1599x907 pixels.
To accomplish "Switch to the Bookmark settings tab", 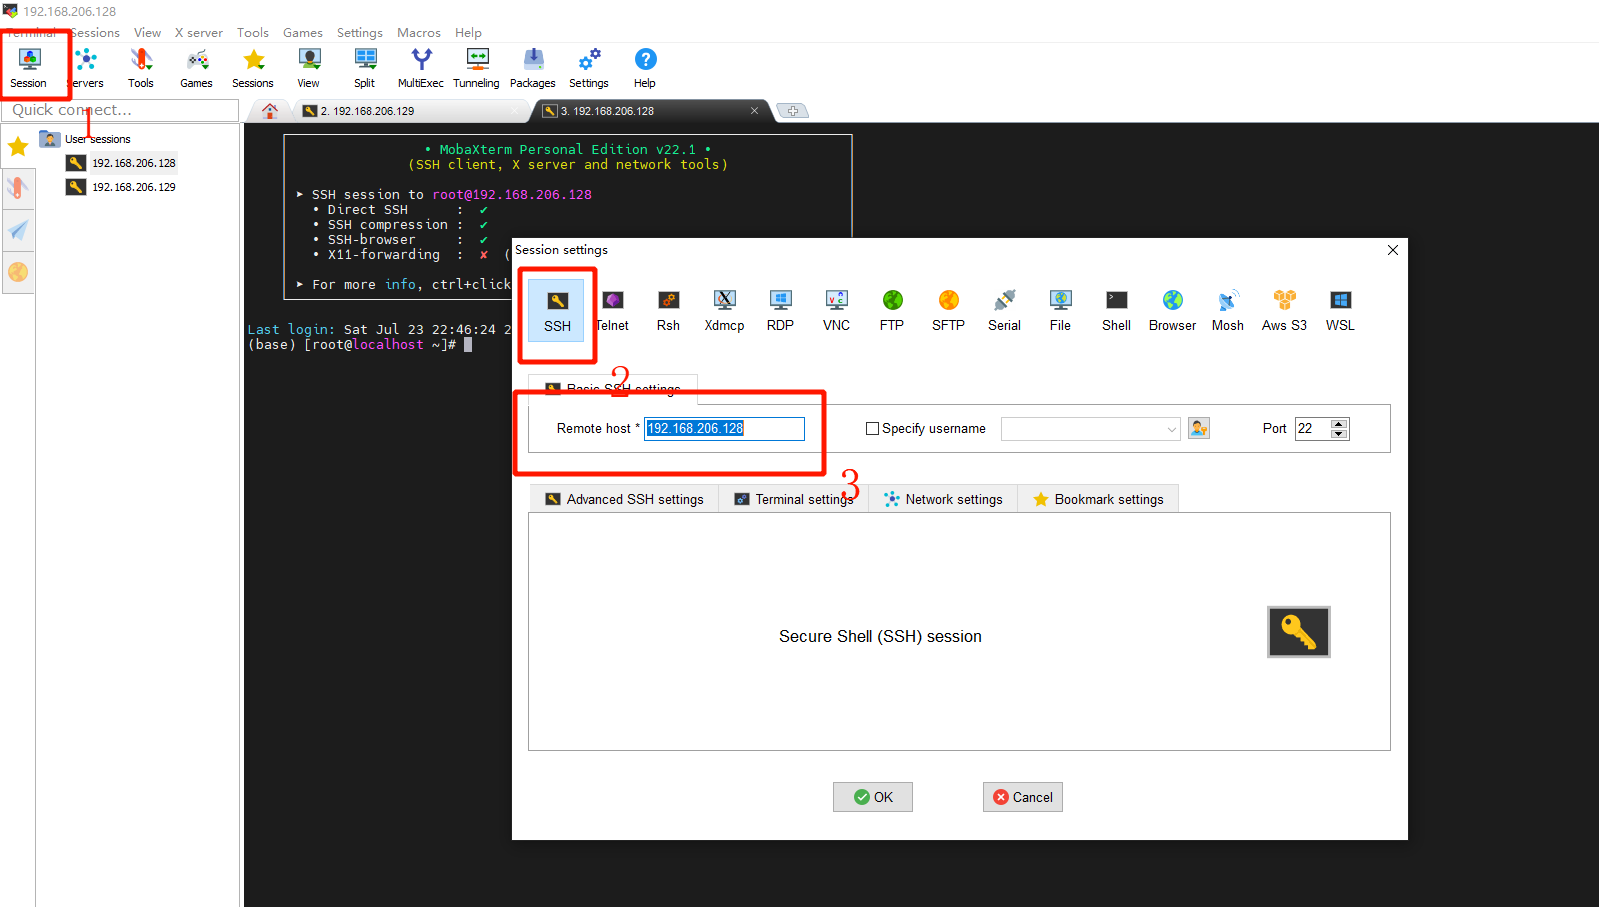I will click(1098, 499).
